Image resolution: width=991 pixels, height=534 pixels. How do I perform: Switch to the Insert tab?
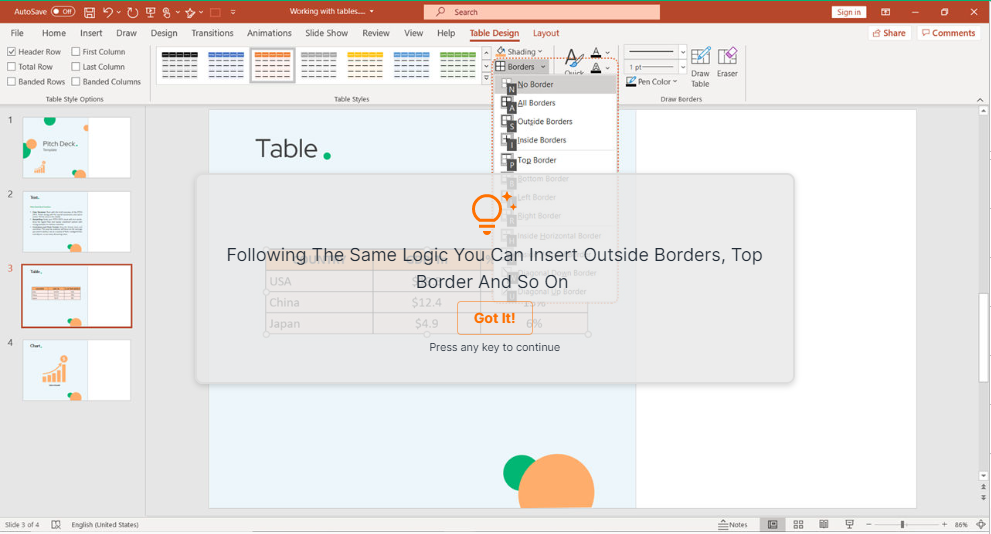tap(91, 33)
